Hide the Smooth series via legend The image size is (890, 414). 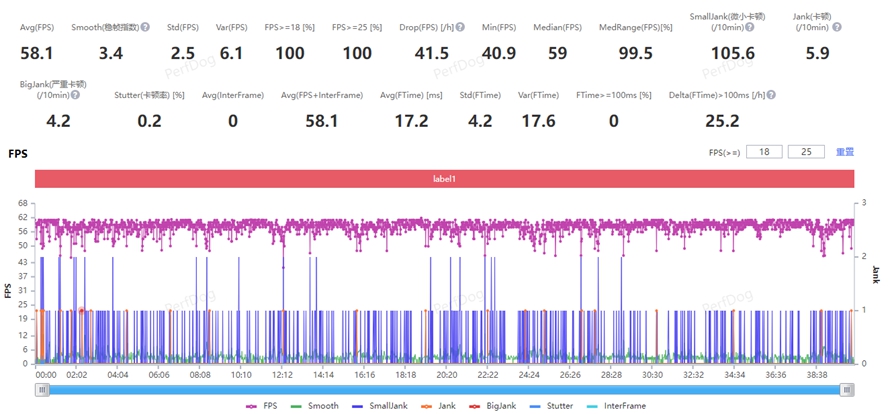[x=318, y=406]
